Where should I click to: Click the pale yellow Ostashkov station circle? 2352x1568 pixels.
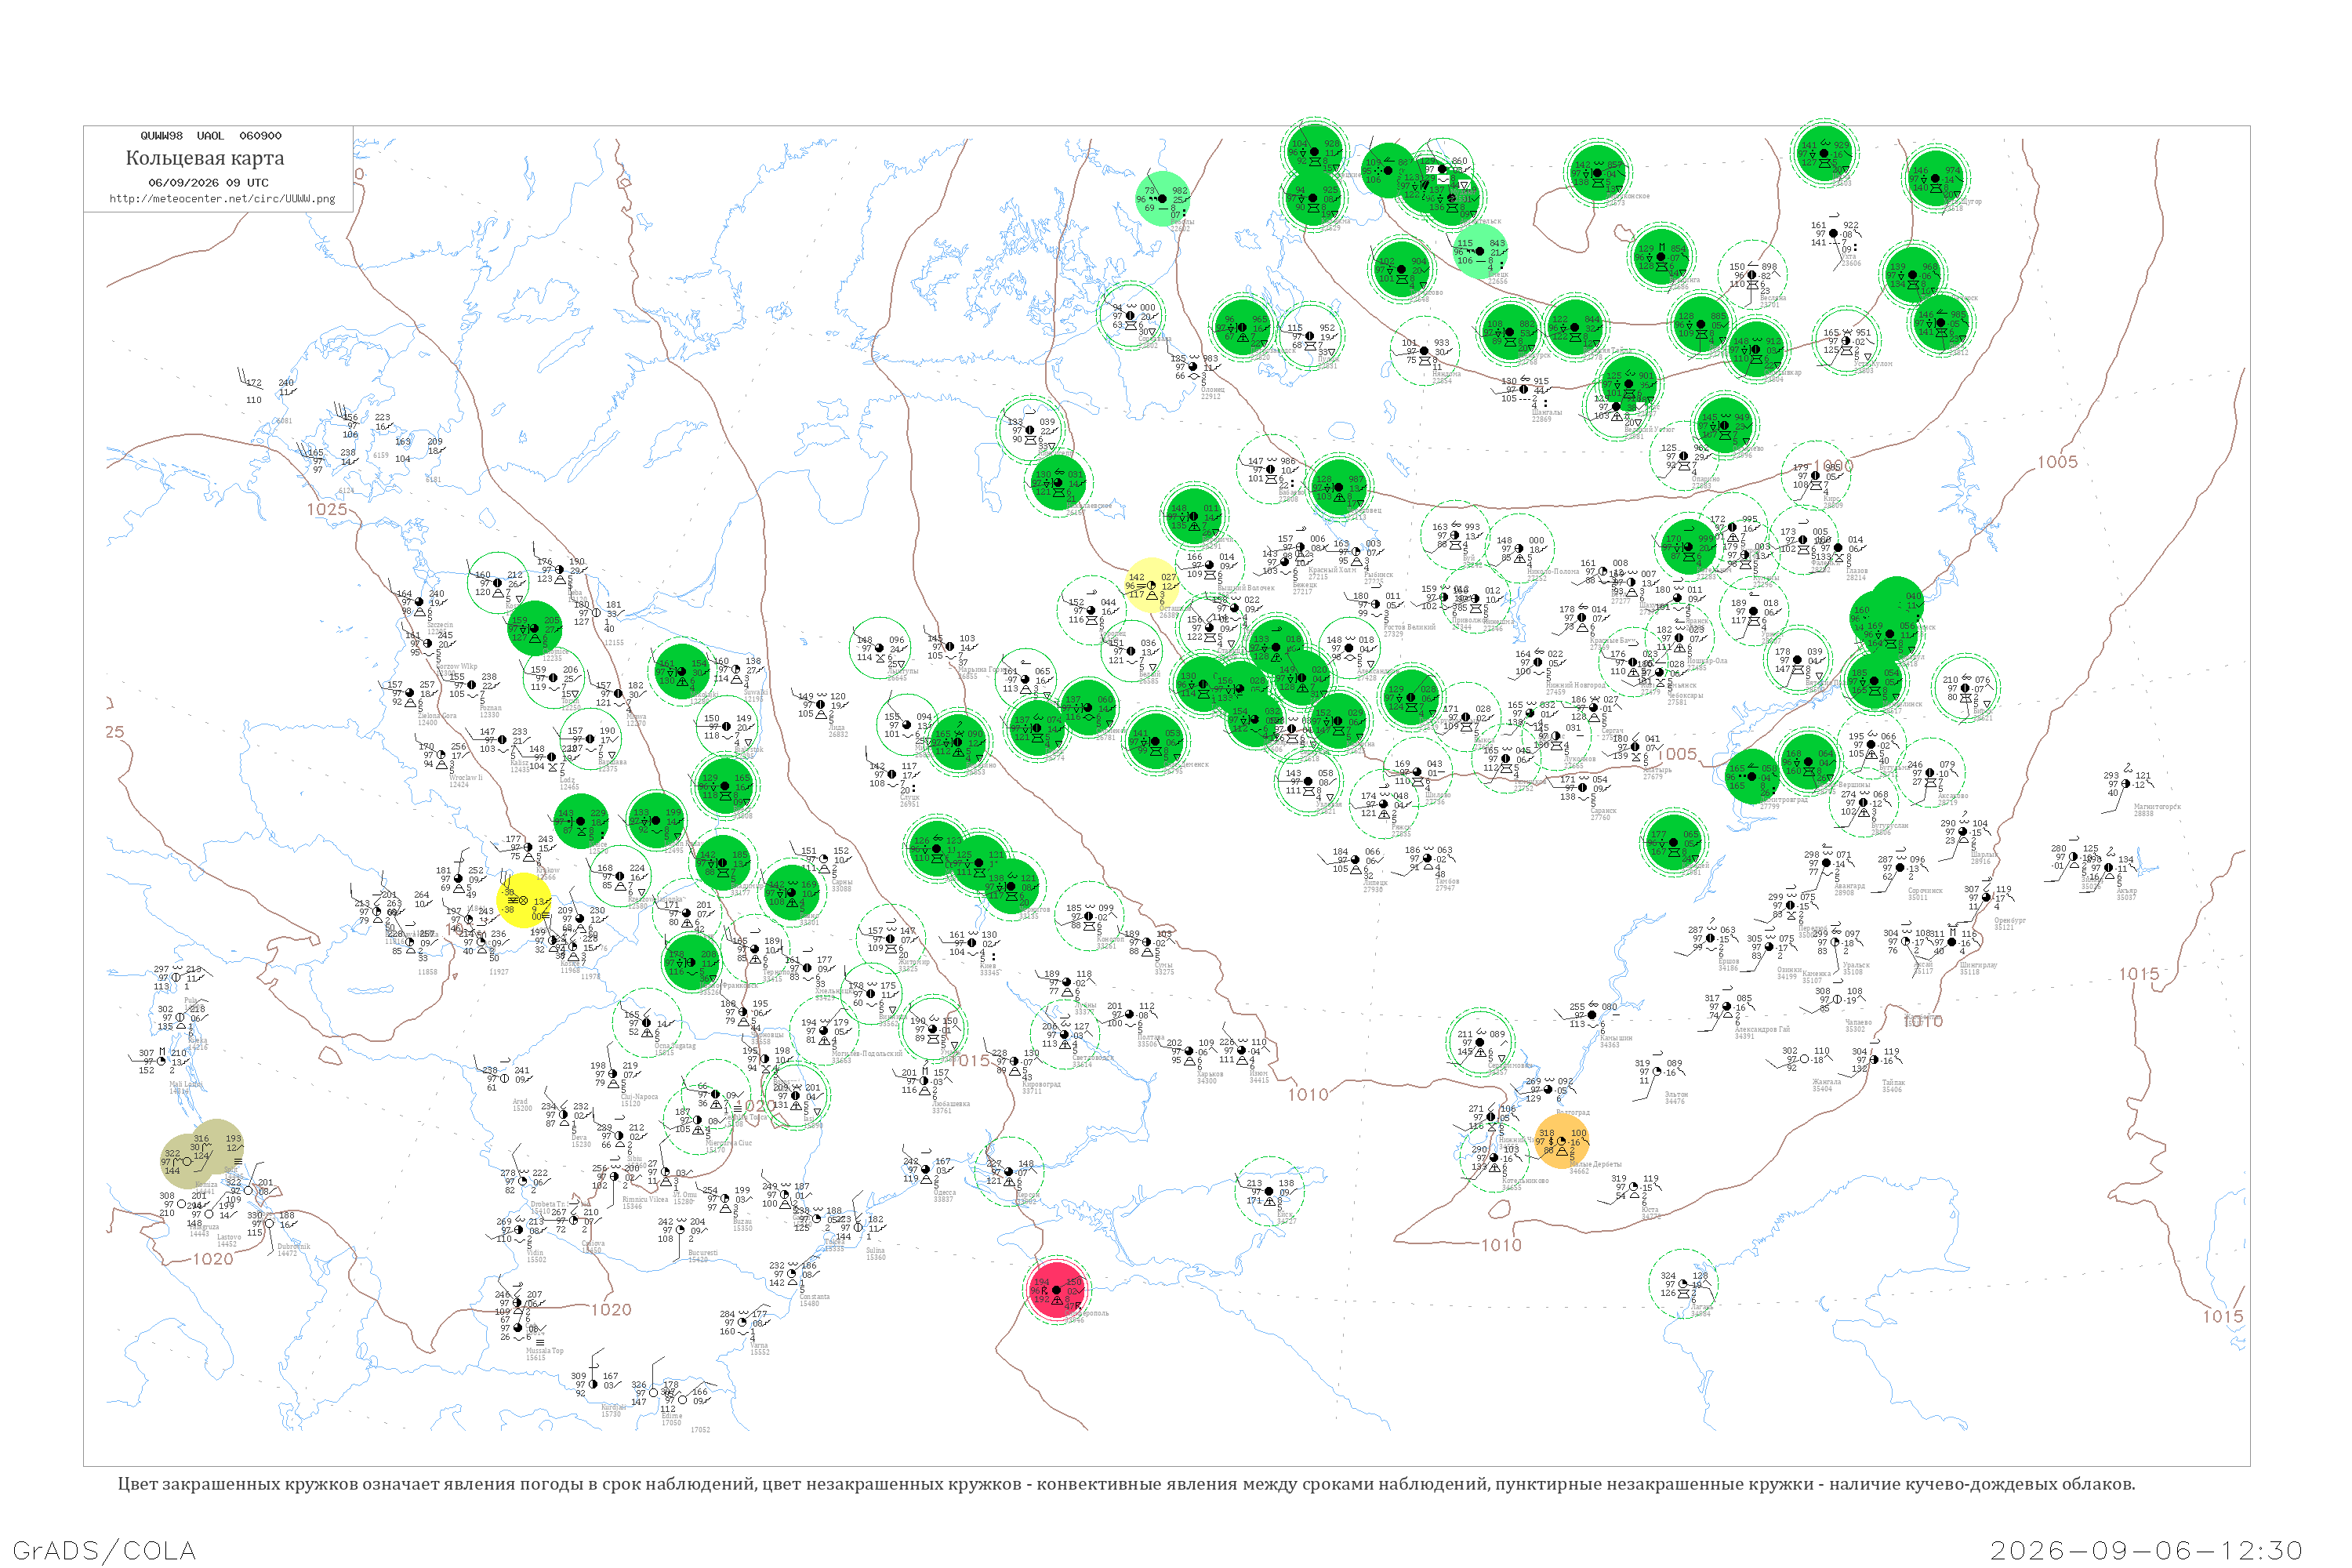[x=1151, y=585]
